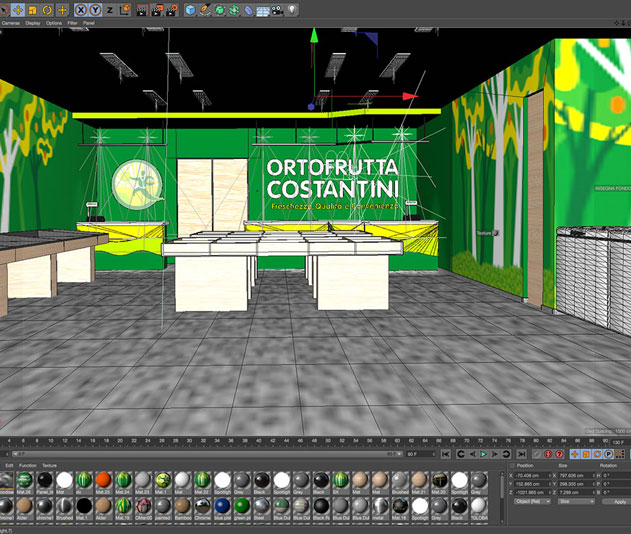Open the material manager Texture menu
This screenshot has height=534, width=631.
pos(49,466)
